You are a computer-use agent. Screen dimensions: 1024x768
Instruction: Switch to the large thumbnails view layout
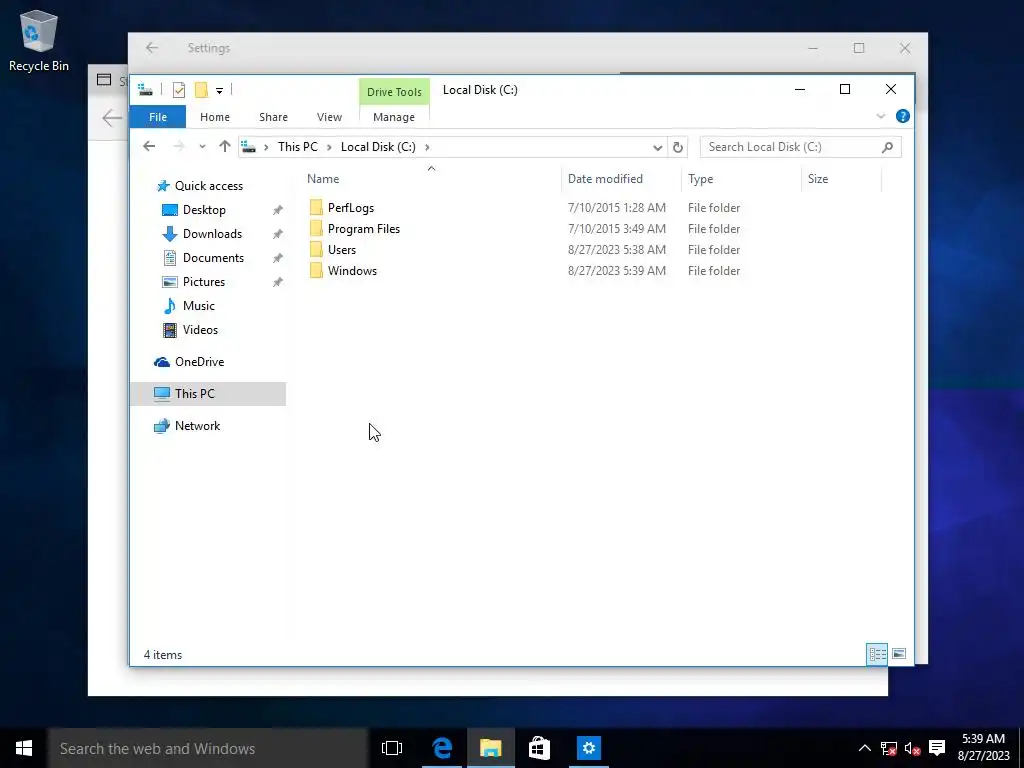[x=899, y=654]
